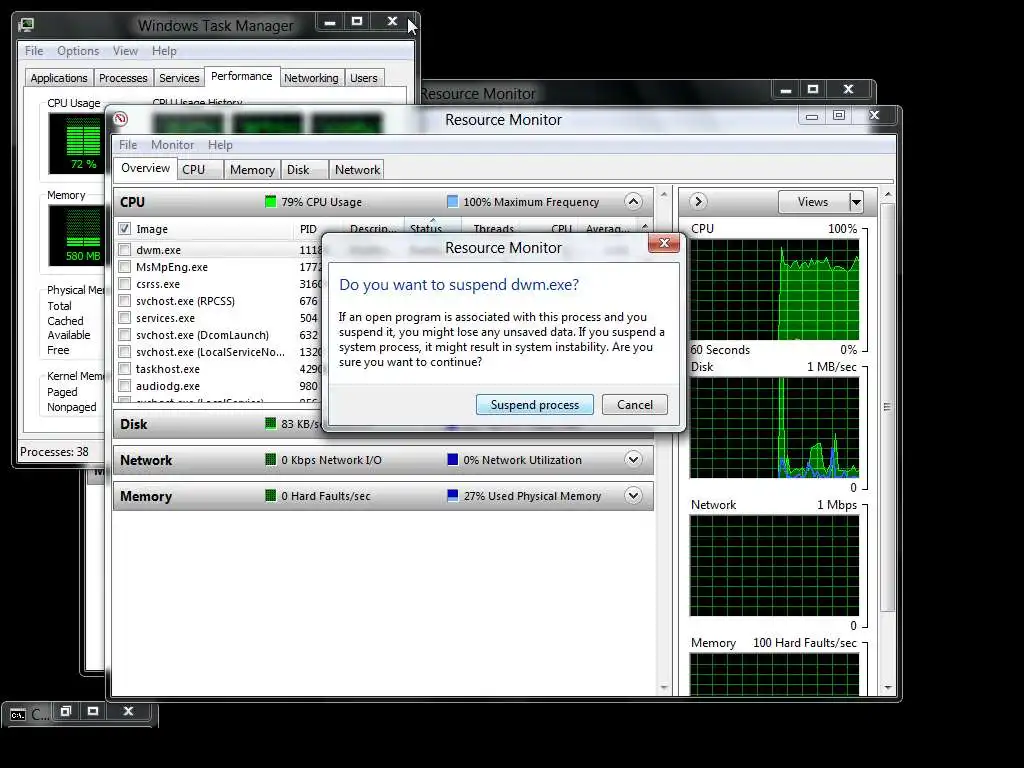Click the green Network I/O indicator square
This screenshot has height=768, width=1024.
coord(270,460)
